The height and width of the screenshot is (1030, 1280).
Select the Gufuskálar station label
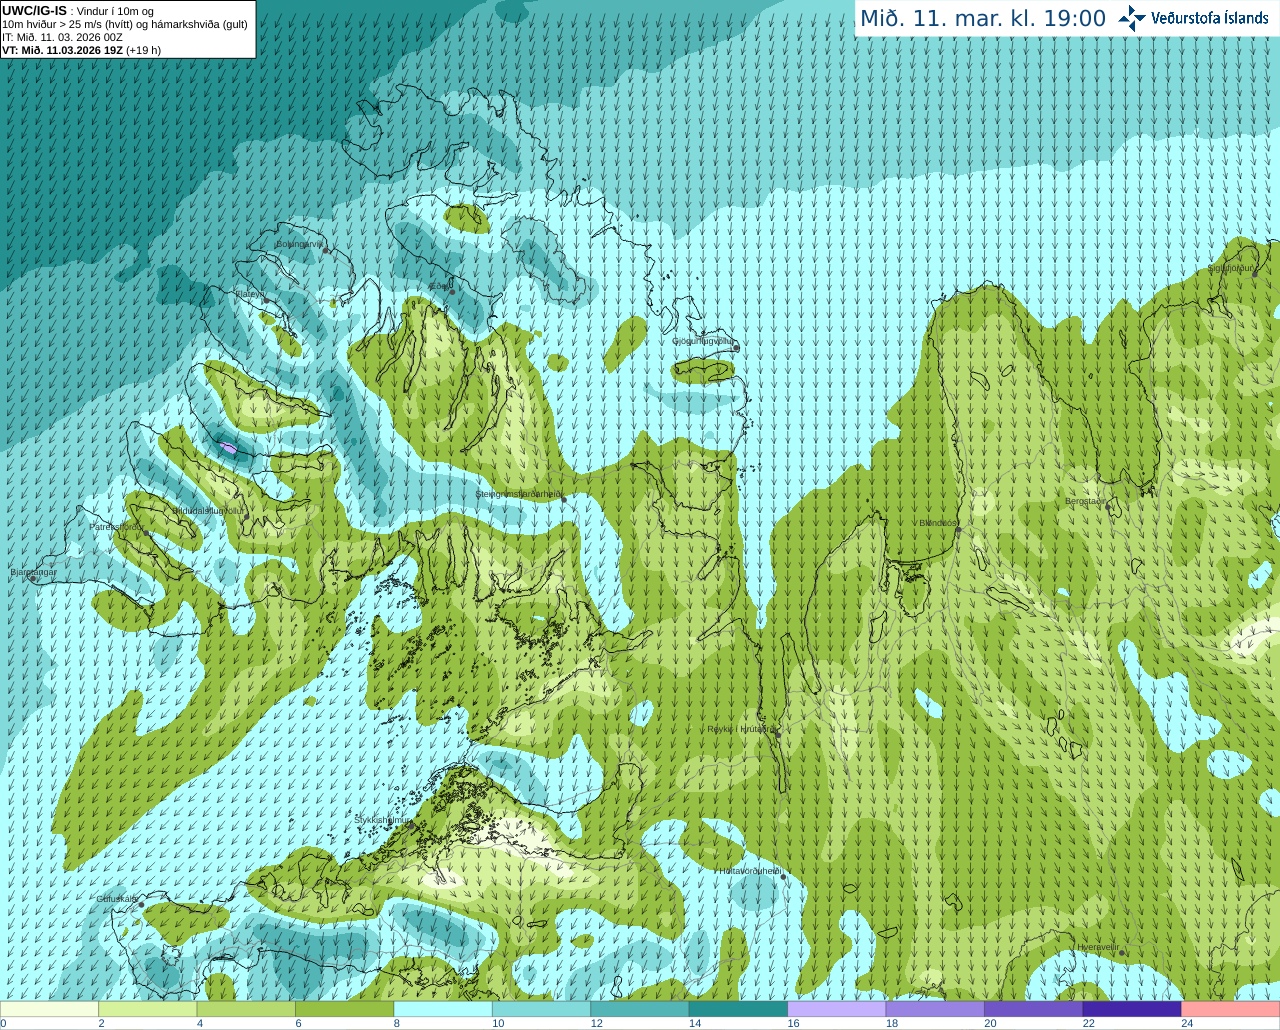tap(116, 899)
